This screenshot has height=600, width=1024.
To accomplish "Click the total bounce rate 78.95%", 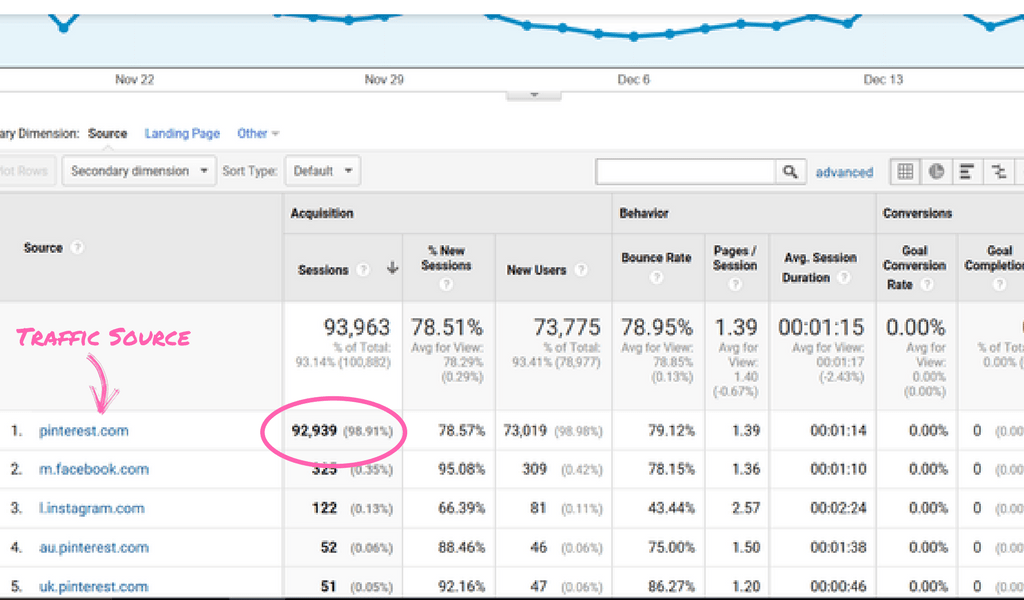I will (x=657, y=326).
